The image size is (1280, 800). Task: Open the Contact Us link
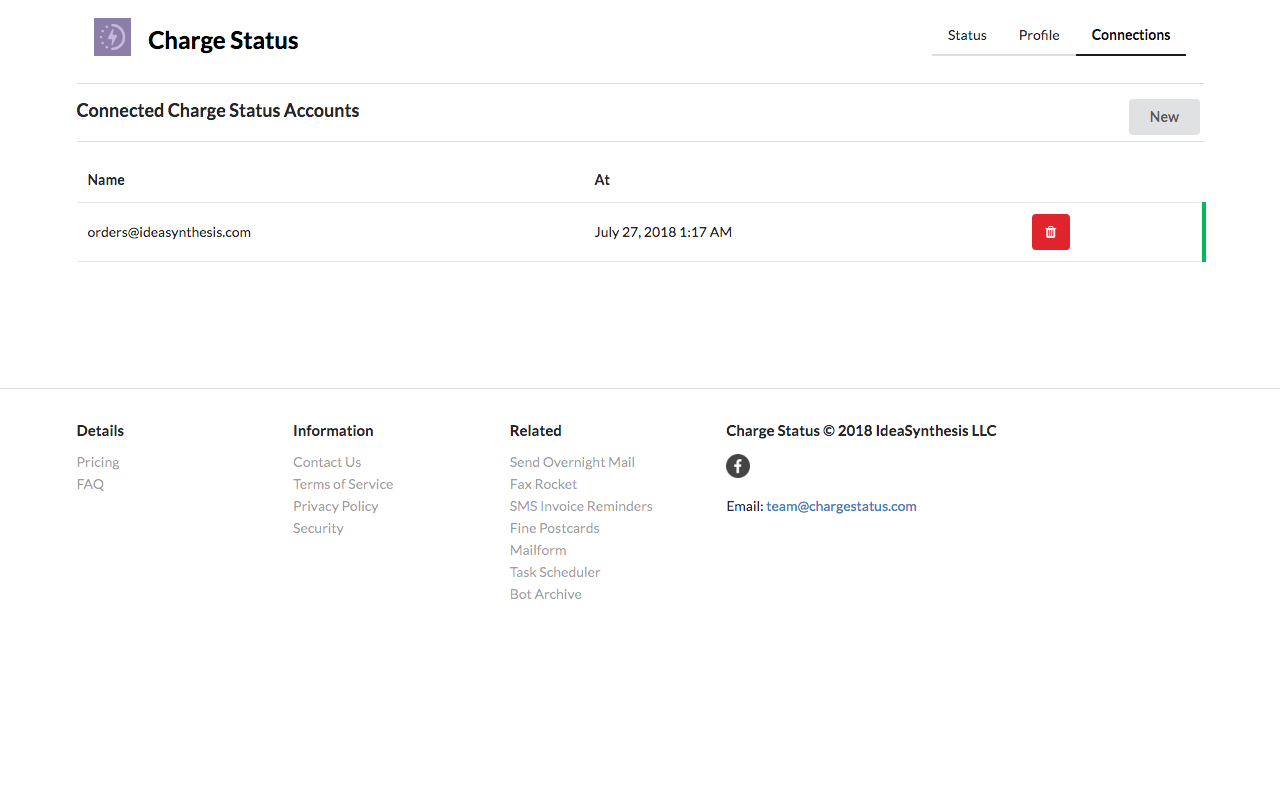(x=327, y=462)
